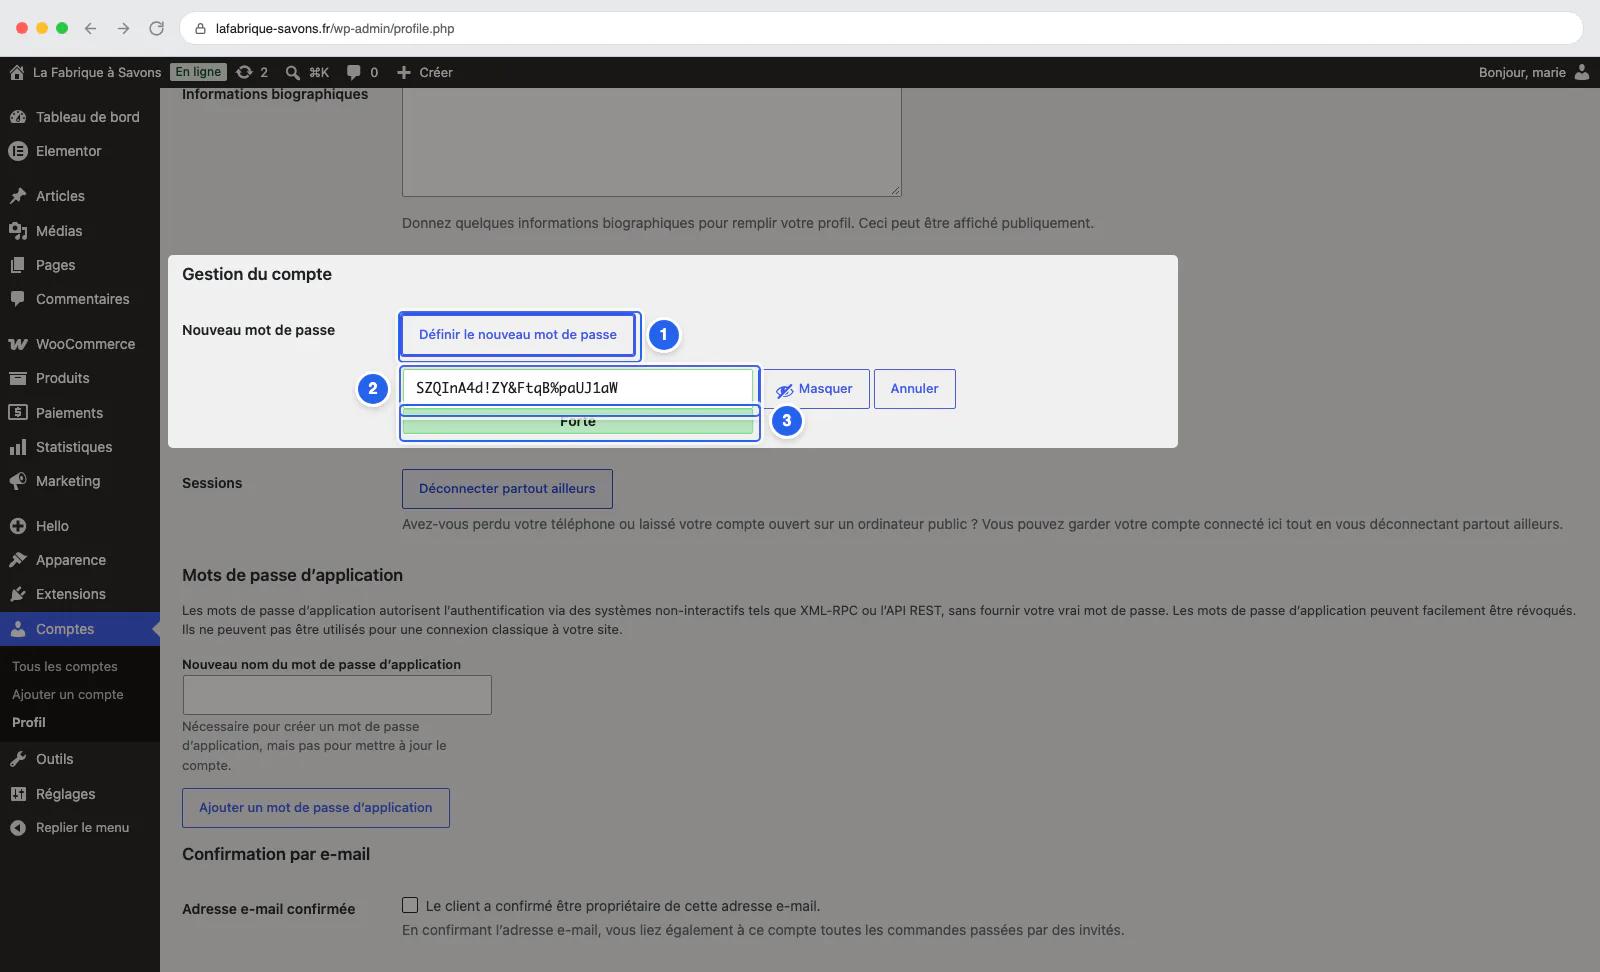Screen dimensions: 1600x972
Task: Focus the new application password name field
Action: pyautogui.click(x=337, y=695)
